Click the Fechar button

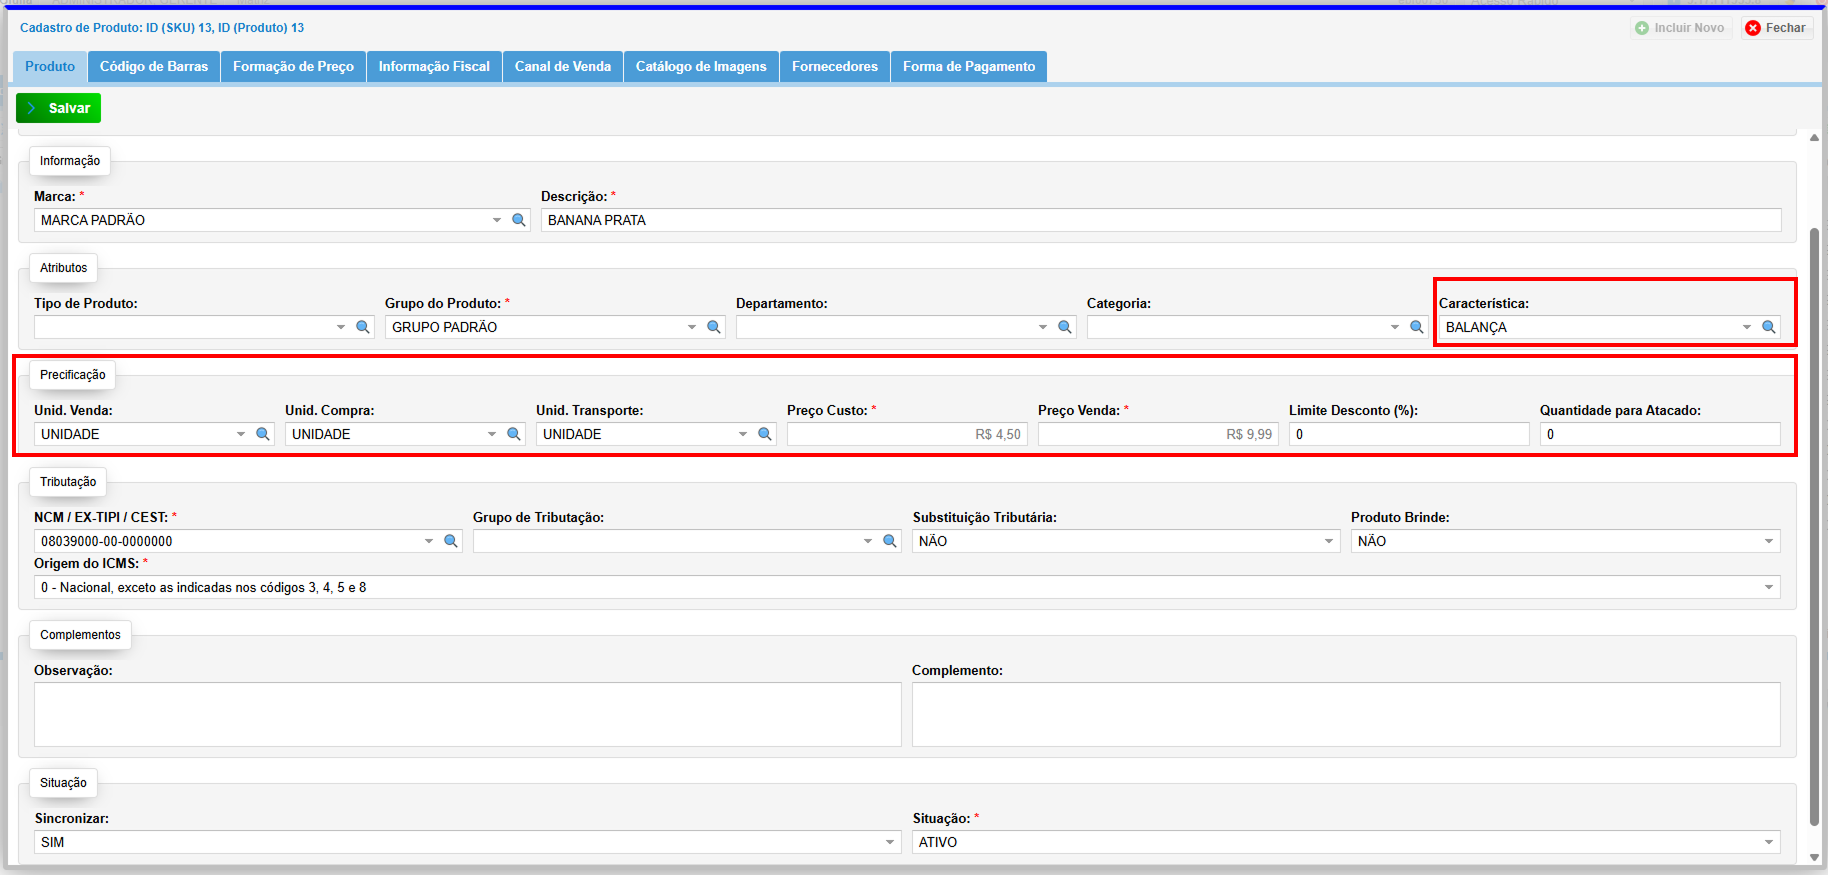1777,28
